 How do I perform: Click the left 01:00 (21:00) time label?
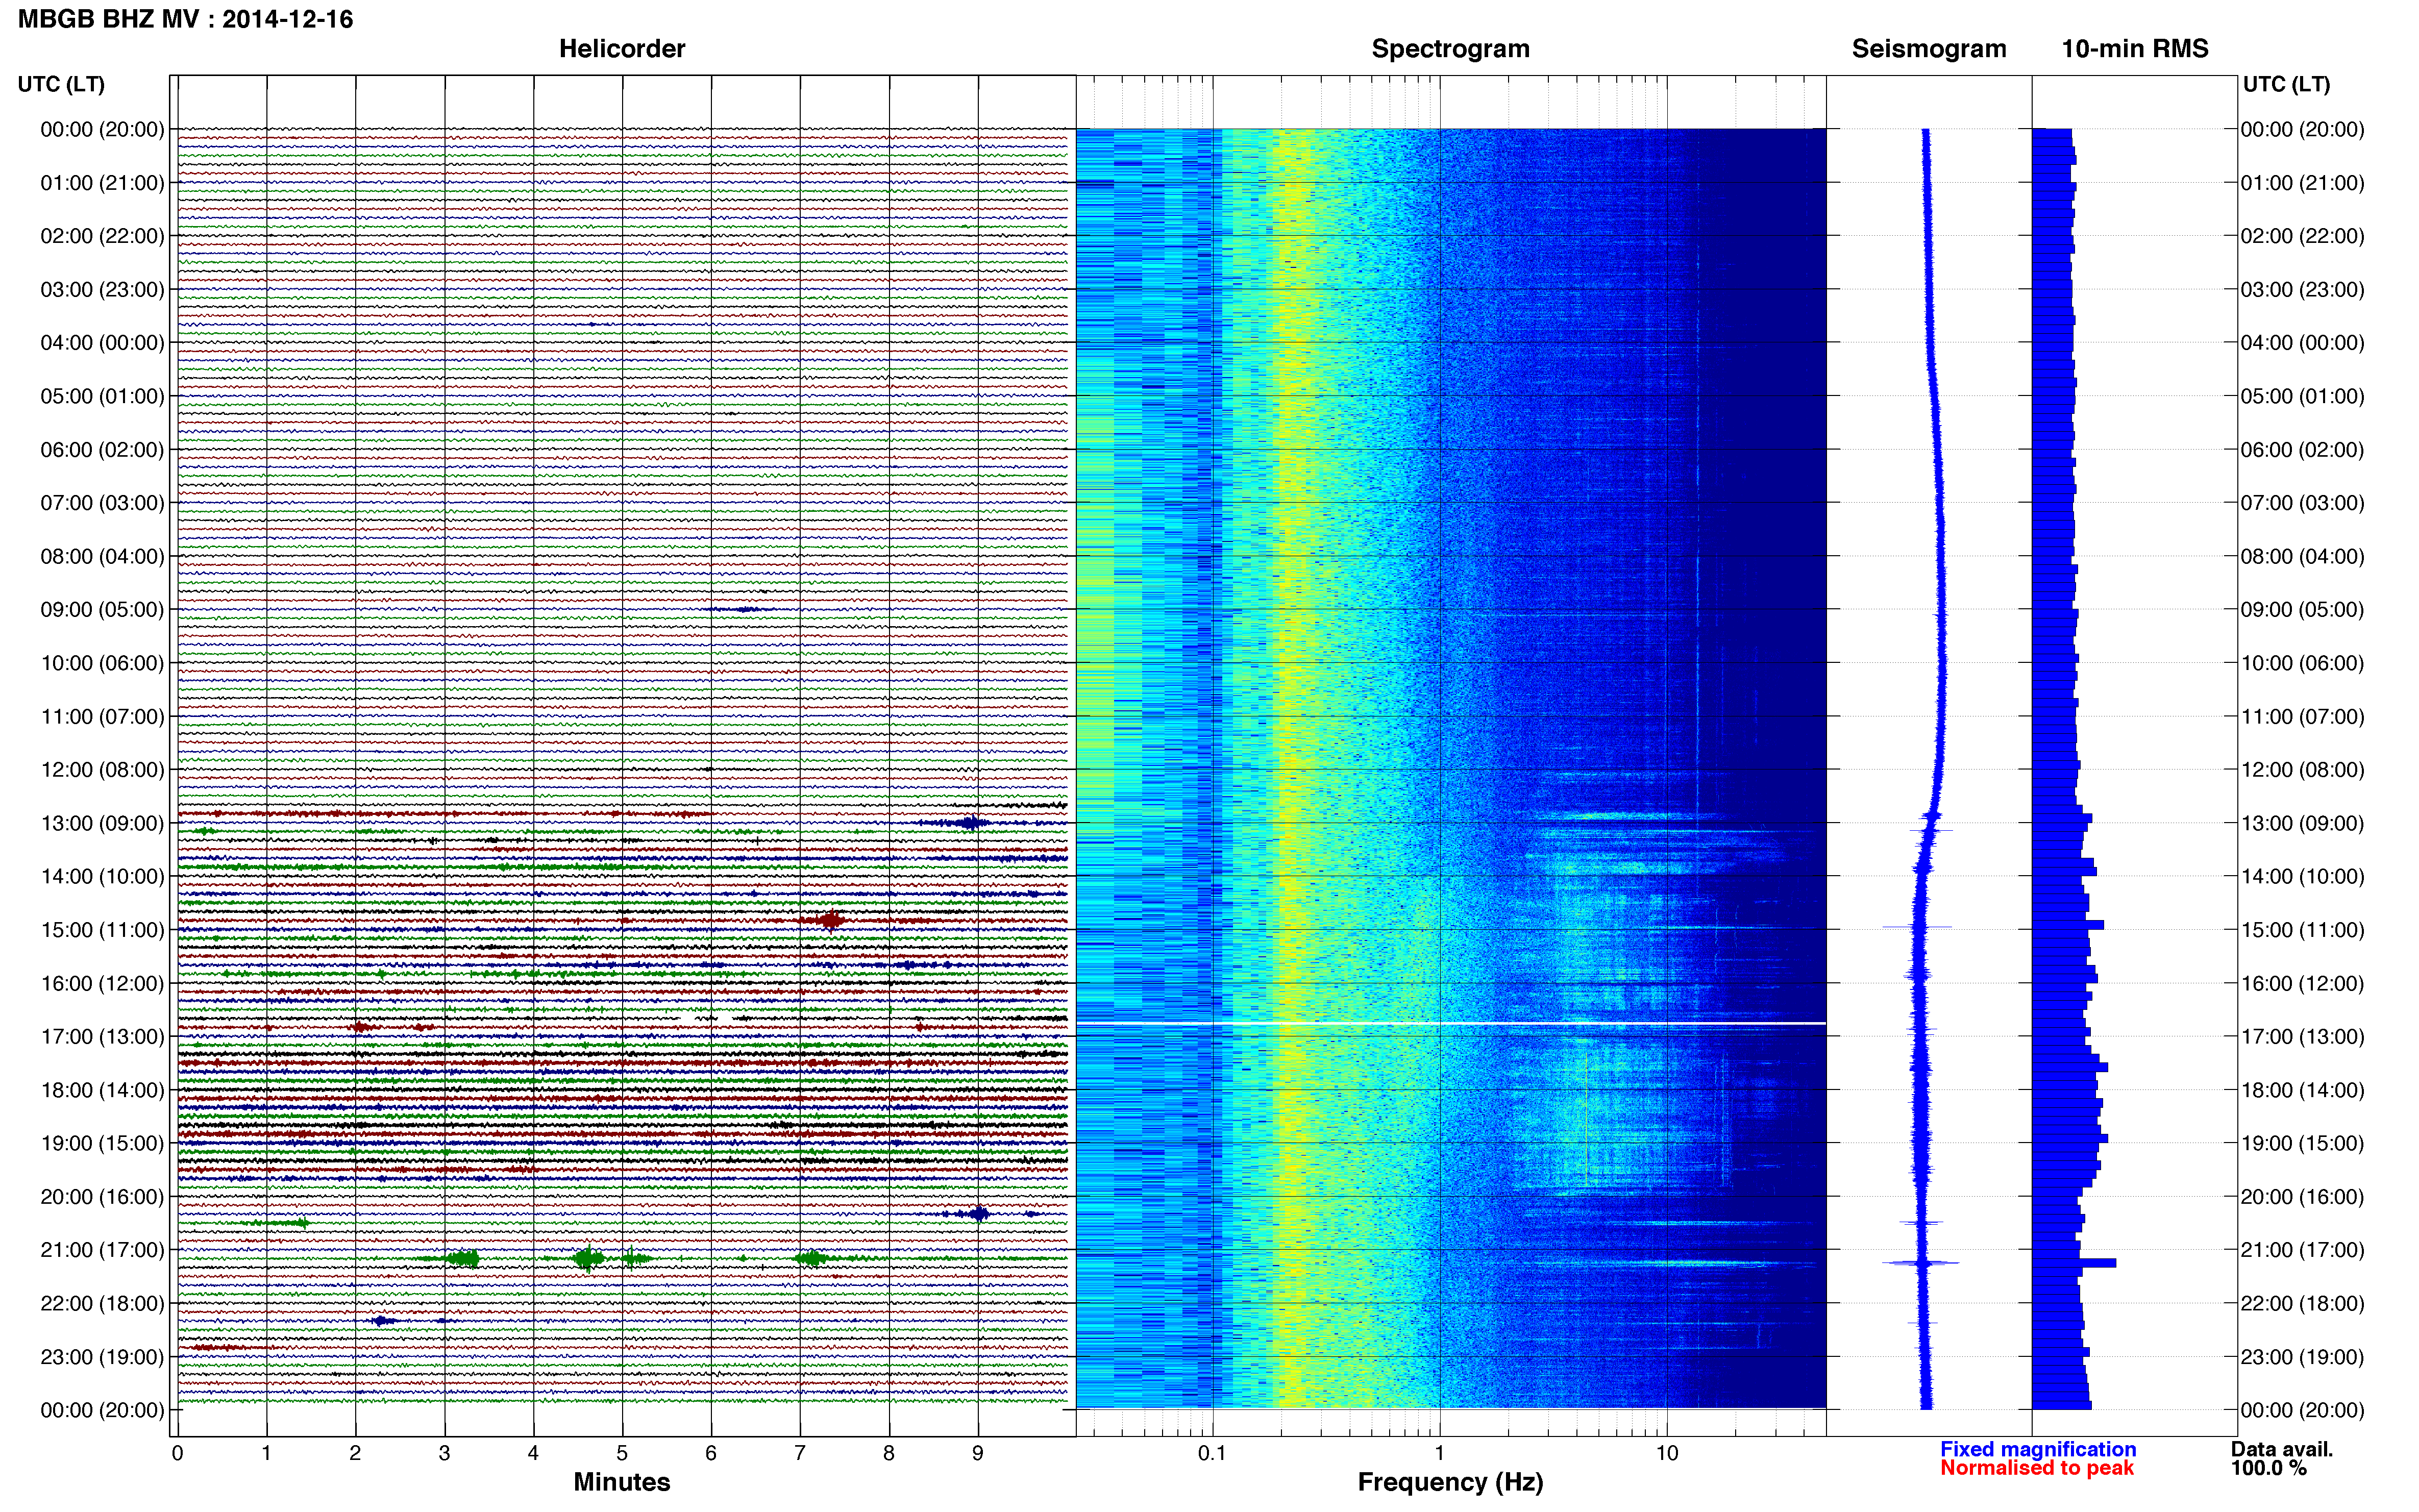point(102,183)
